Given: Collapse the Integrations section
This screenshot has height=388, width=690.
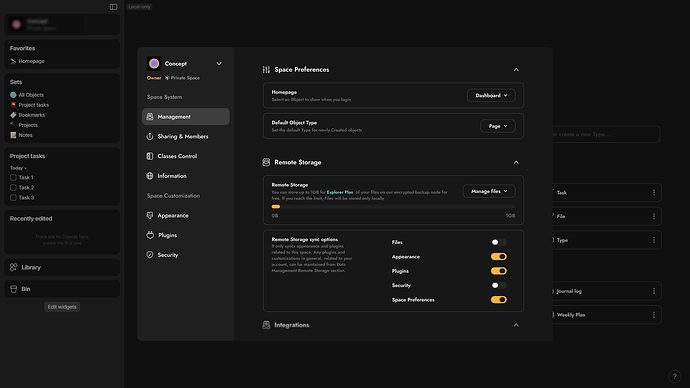Looking at the screenshot, I should click(x=516, y=325).
